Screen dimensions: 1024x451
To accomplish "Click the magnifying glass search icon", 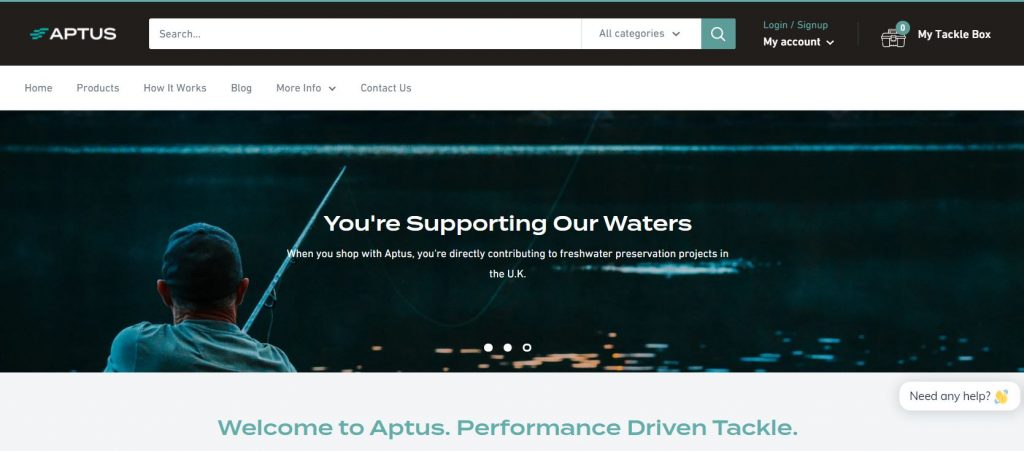I will click(718, 34).
